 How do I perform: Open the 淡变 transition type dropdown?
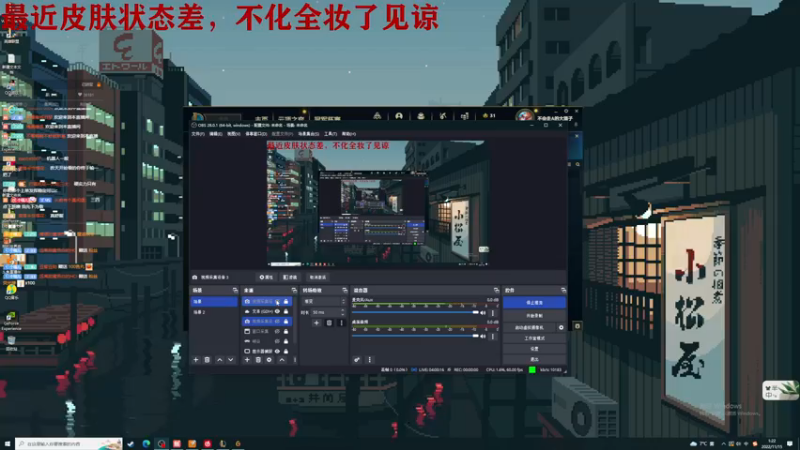324,302
